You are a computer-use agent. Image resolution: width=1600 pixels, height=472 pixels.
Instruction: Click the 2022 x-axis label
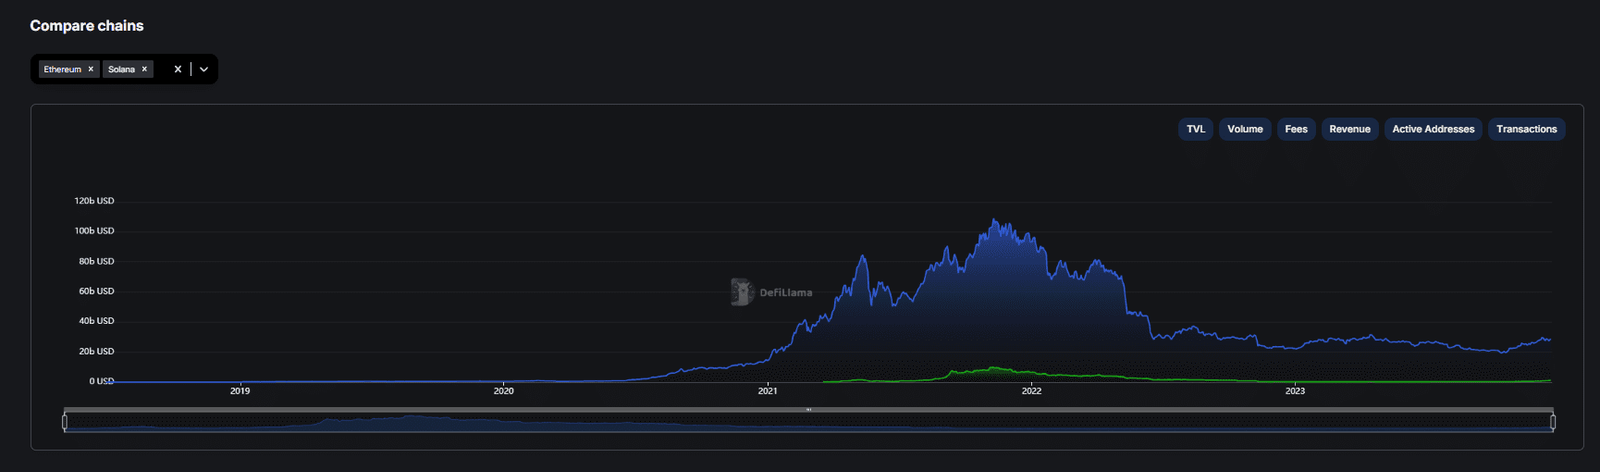(x=1031, y=391)
